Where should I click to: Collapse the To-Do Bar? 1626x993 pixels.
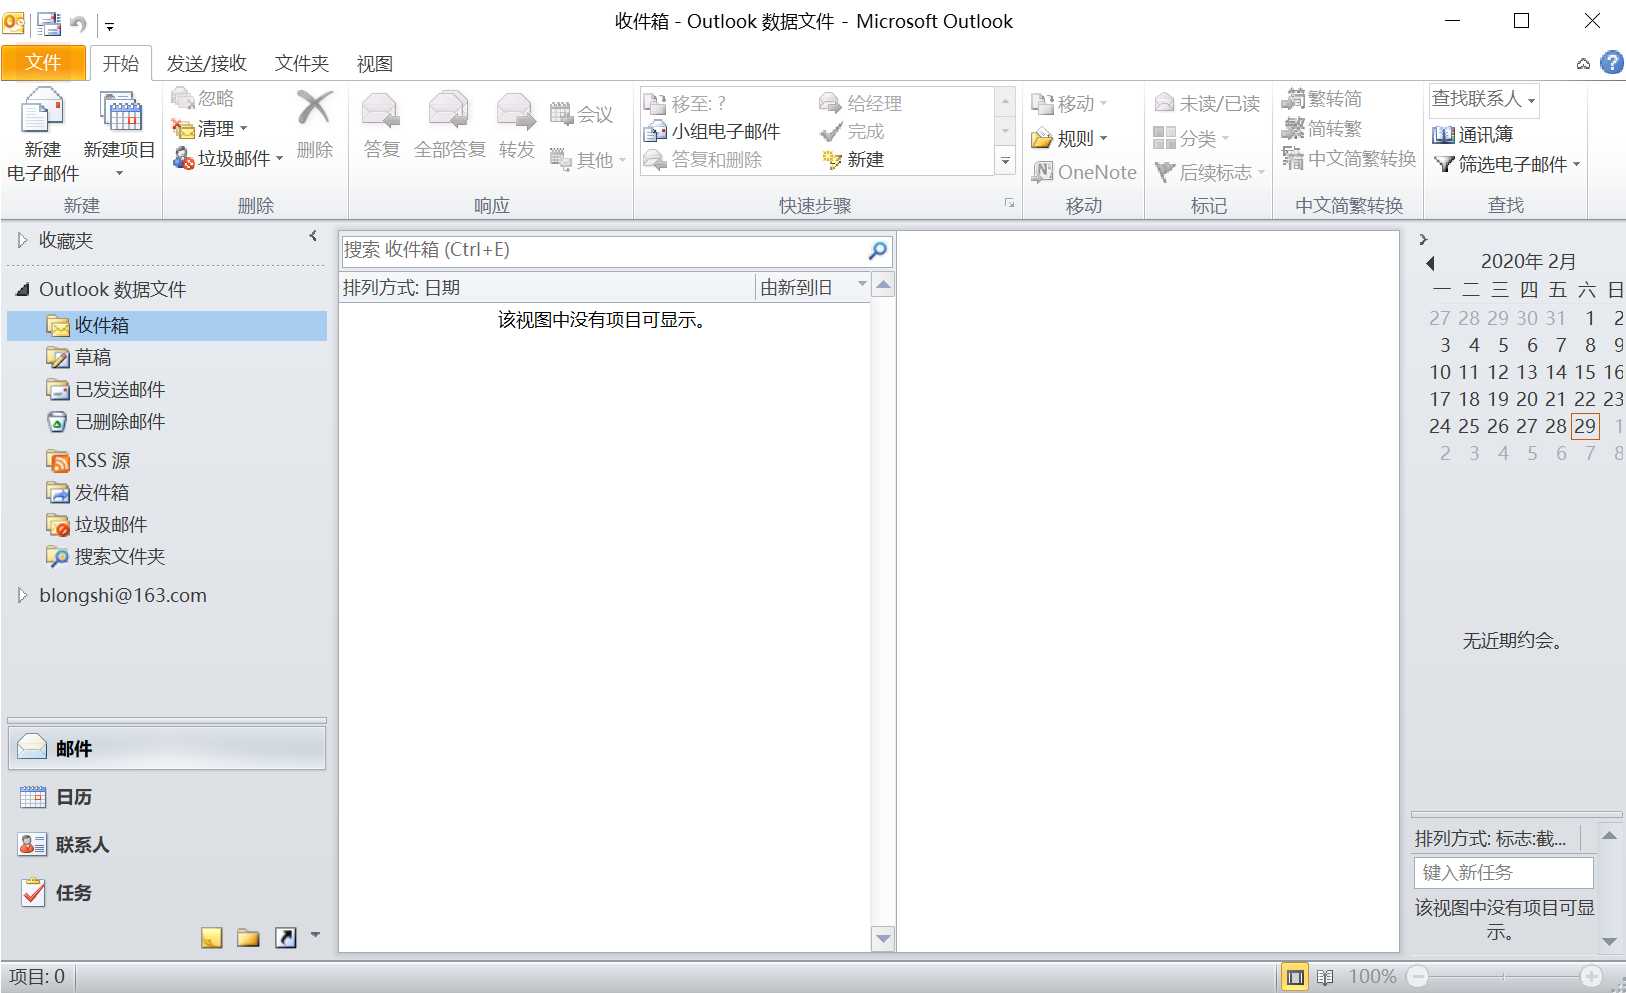point(1423,240)
